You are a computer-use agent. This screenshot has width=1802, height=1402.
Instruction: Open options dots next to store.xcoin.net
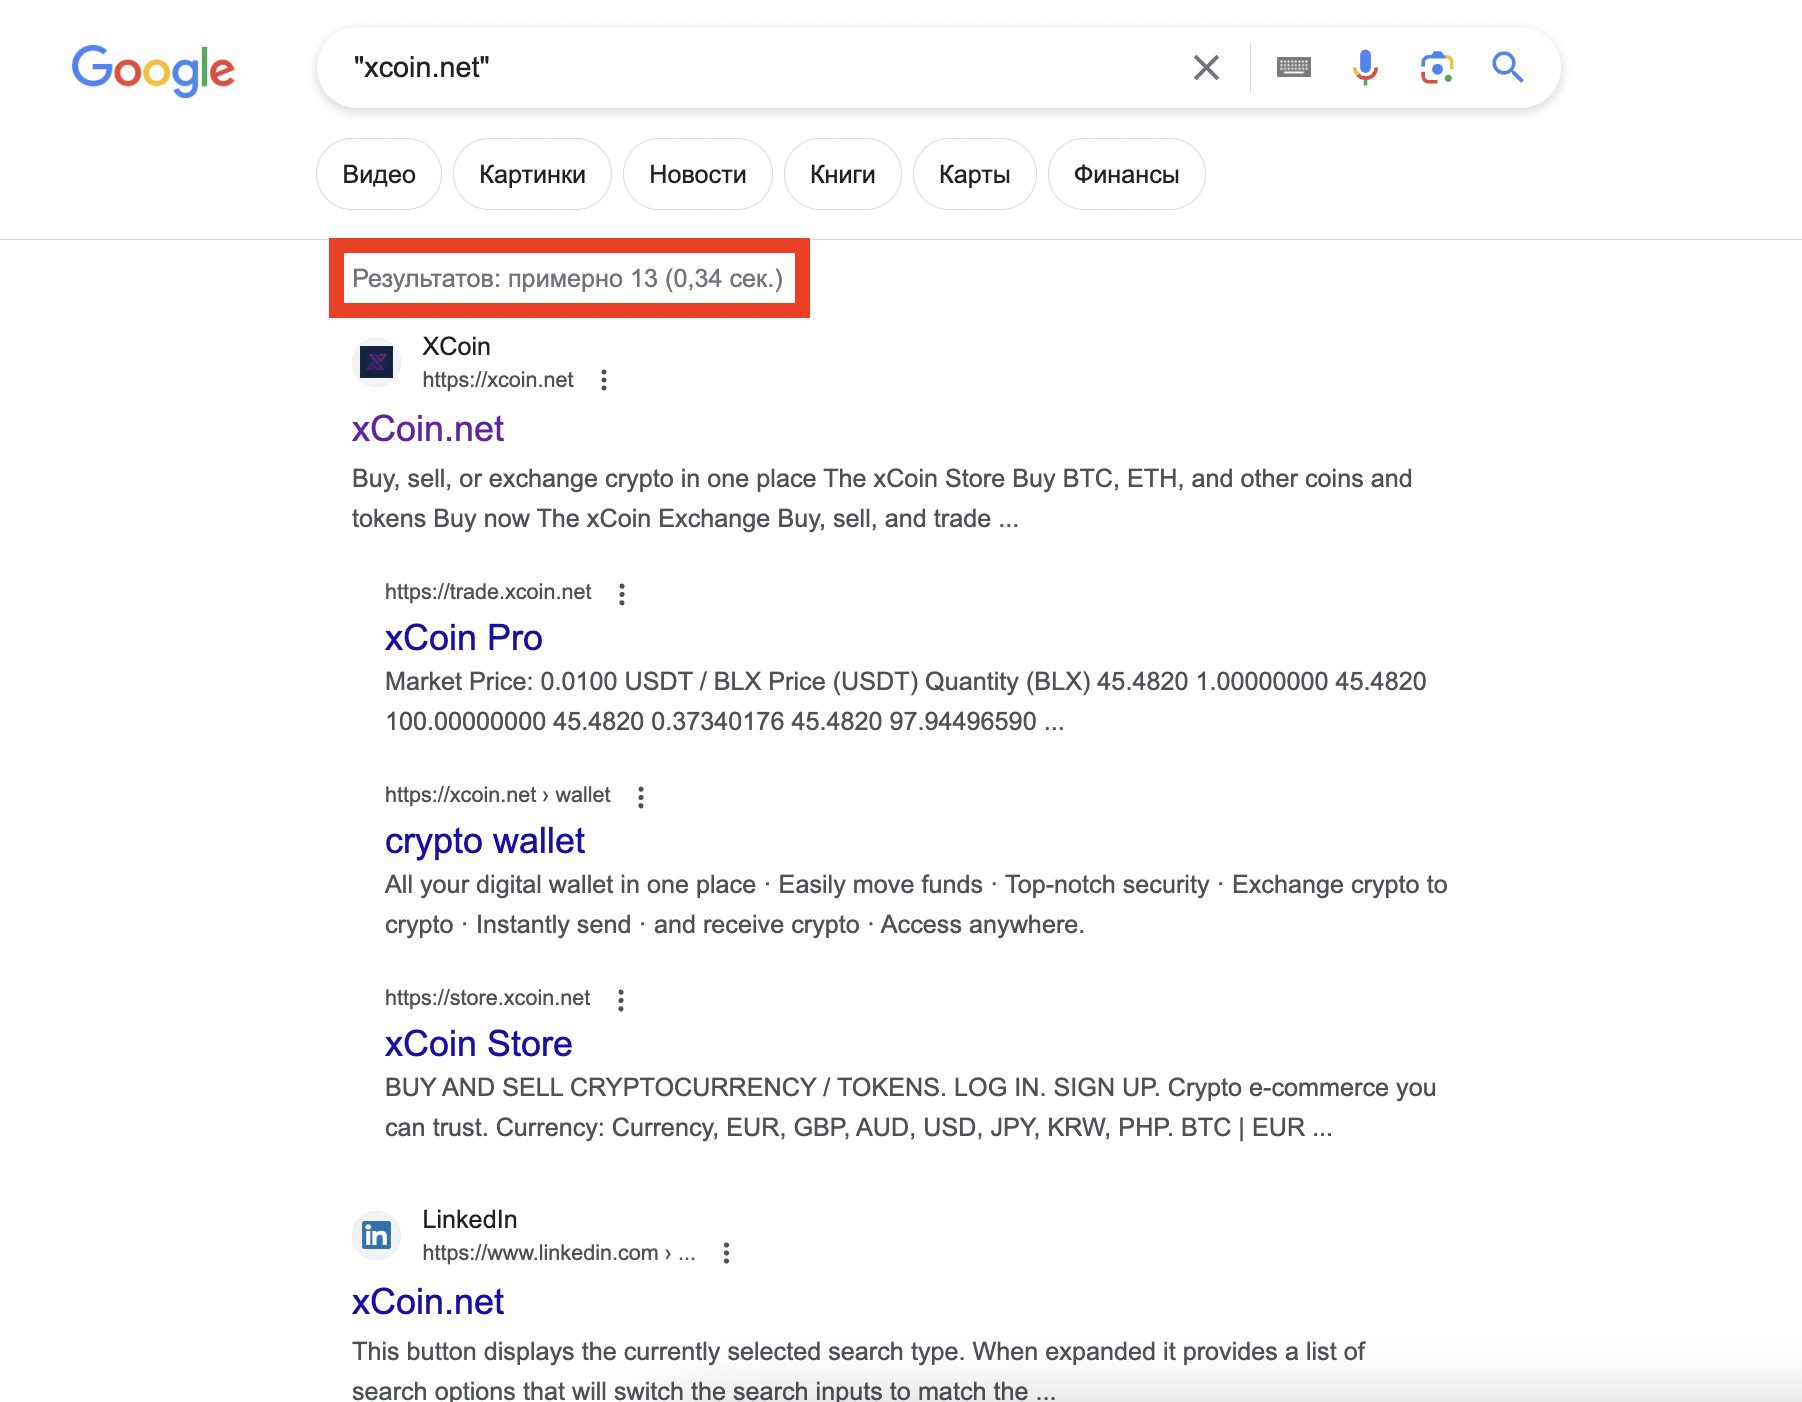click(621, 1000)
